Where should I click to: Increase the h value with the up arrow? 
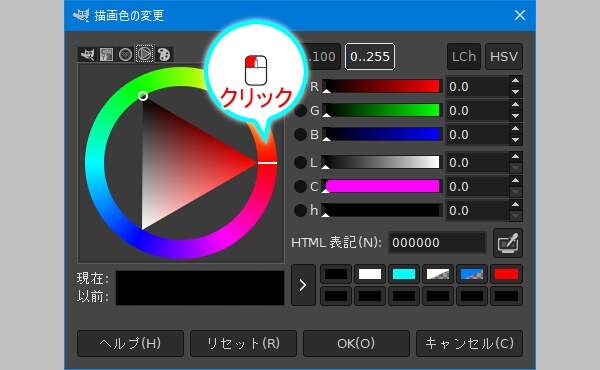pyautogui.click(x=515, y=204)
